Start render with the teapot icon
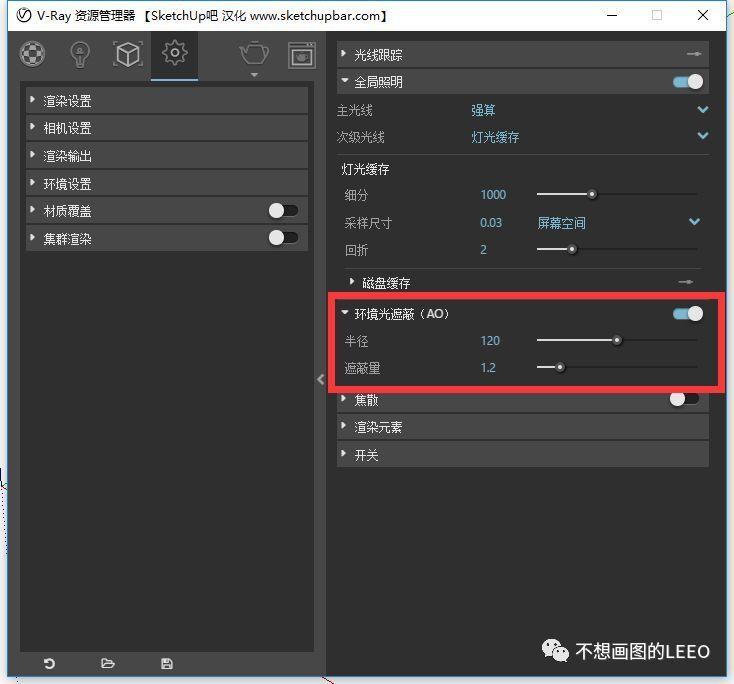Screen dimensions: 734x684 pyautogui.click(x=254, y=53)
